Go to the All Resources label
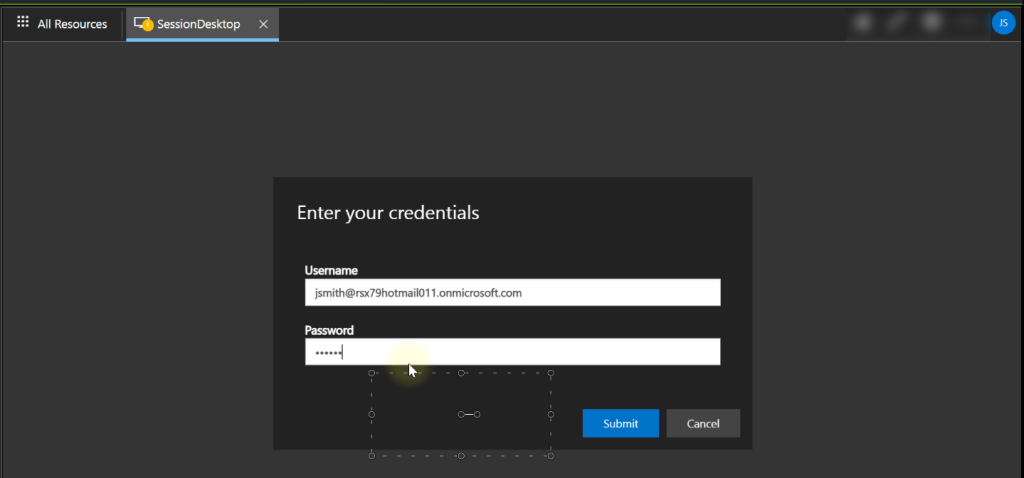This screenshot has height=478, width=1024. 72,24
